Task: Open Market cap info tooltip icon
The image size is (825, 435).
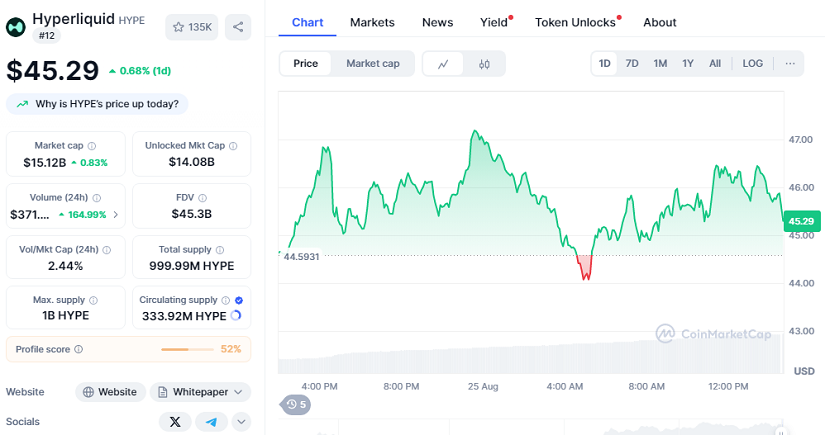Action: click(x=92, y=146)
